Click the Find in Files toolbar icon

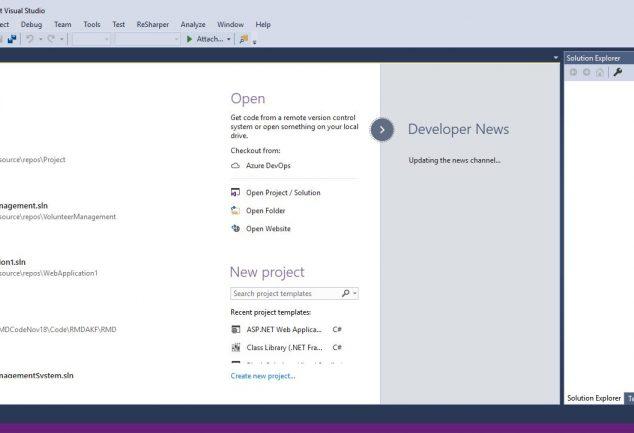pyautogui.click(x=243, y=39)
